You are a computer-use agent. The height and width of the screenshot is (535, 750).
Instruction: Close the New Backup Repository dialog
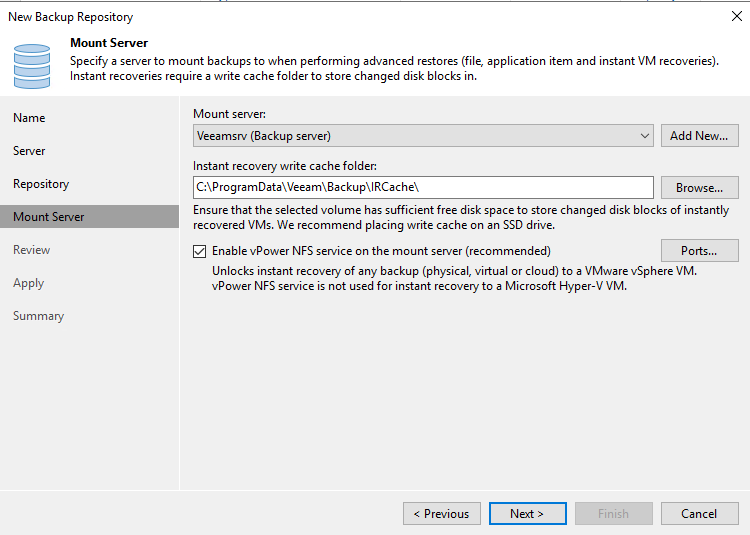[736, 16]
